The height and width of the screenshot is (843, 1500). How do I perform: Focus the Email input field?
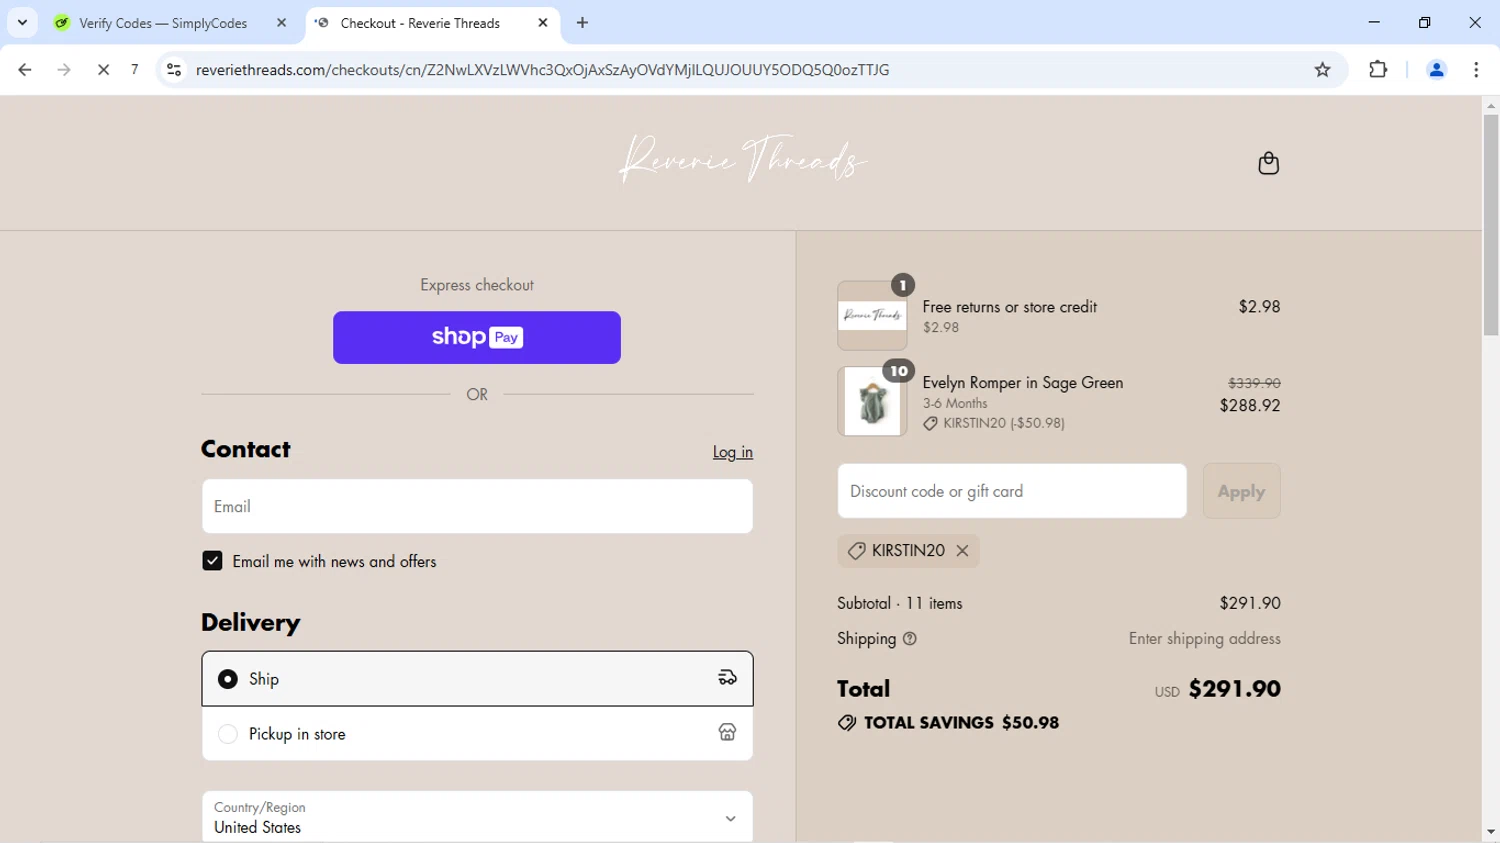tap(477, 506)
